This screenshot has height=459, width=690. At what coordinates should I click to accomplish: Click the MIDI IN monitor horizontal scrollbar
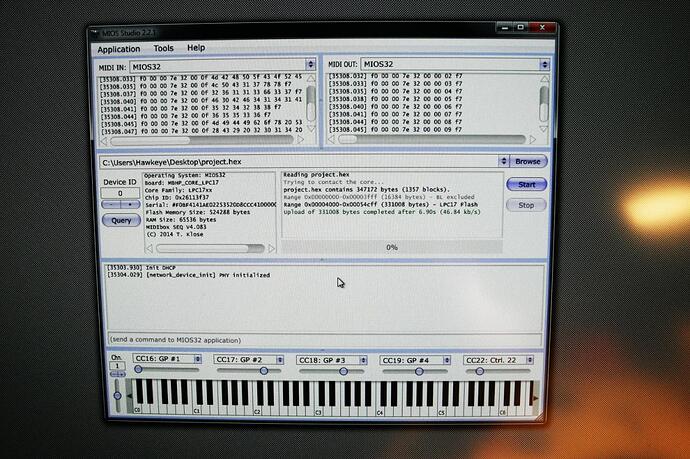pyautogui.click(x=205, y=140)
